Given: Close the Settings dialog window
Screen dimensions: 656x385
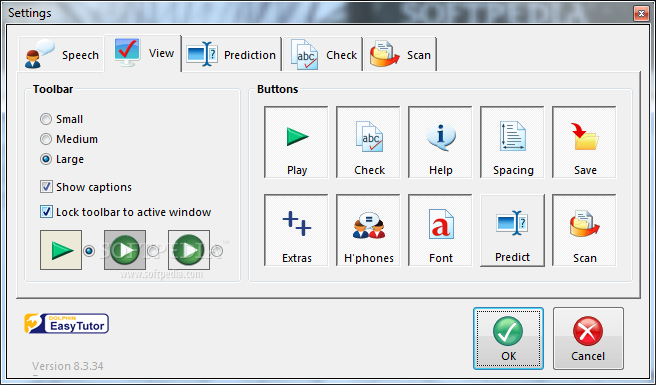Looking at the screenshot, I should coord(641,13).
